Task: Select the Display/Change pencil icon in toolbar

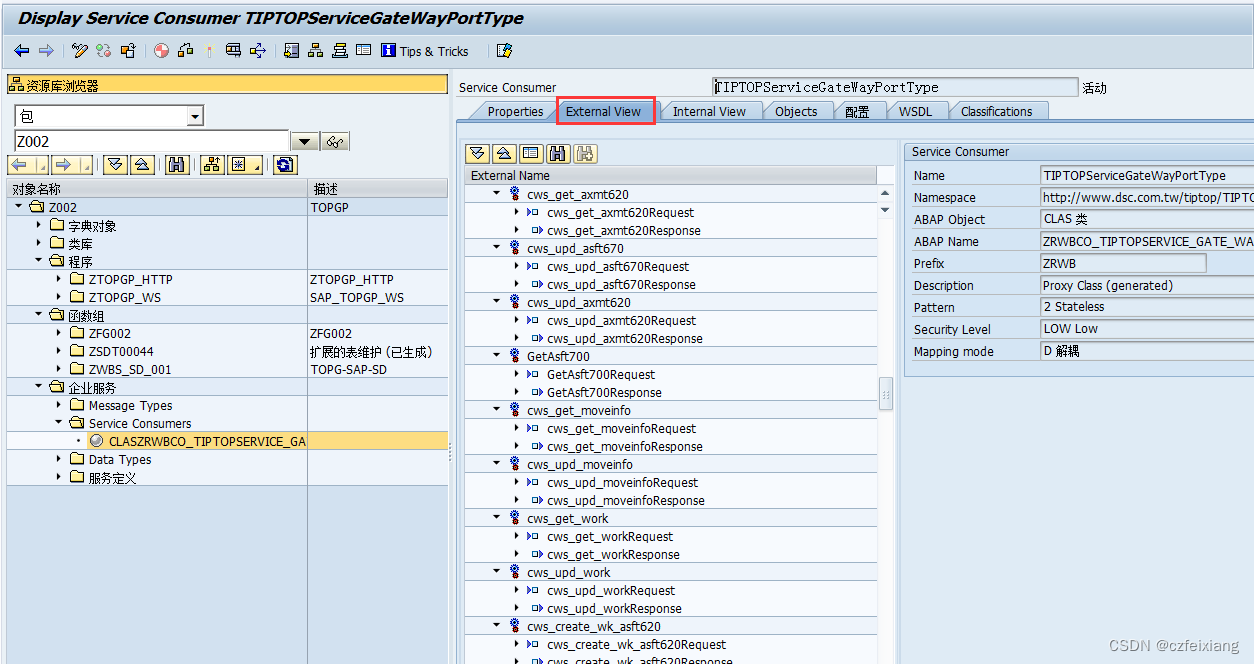Action: click(80, 50)
